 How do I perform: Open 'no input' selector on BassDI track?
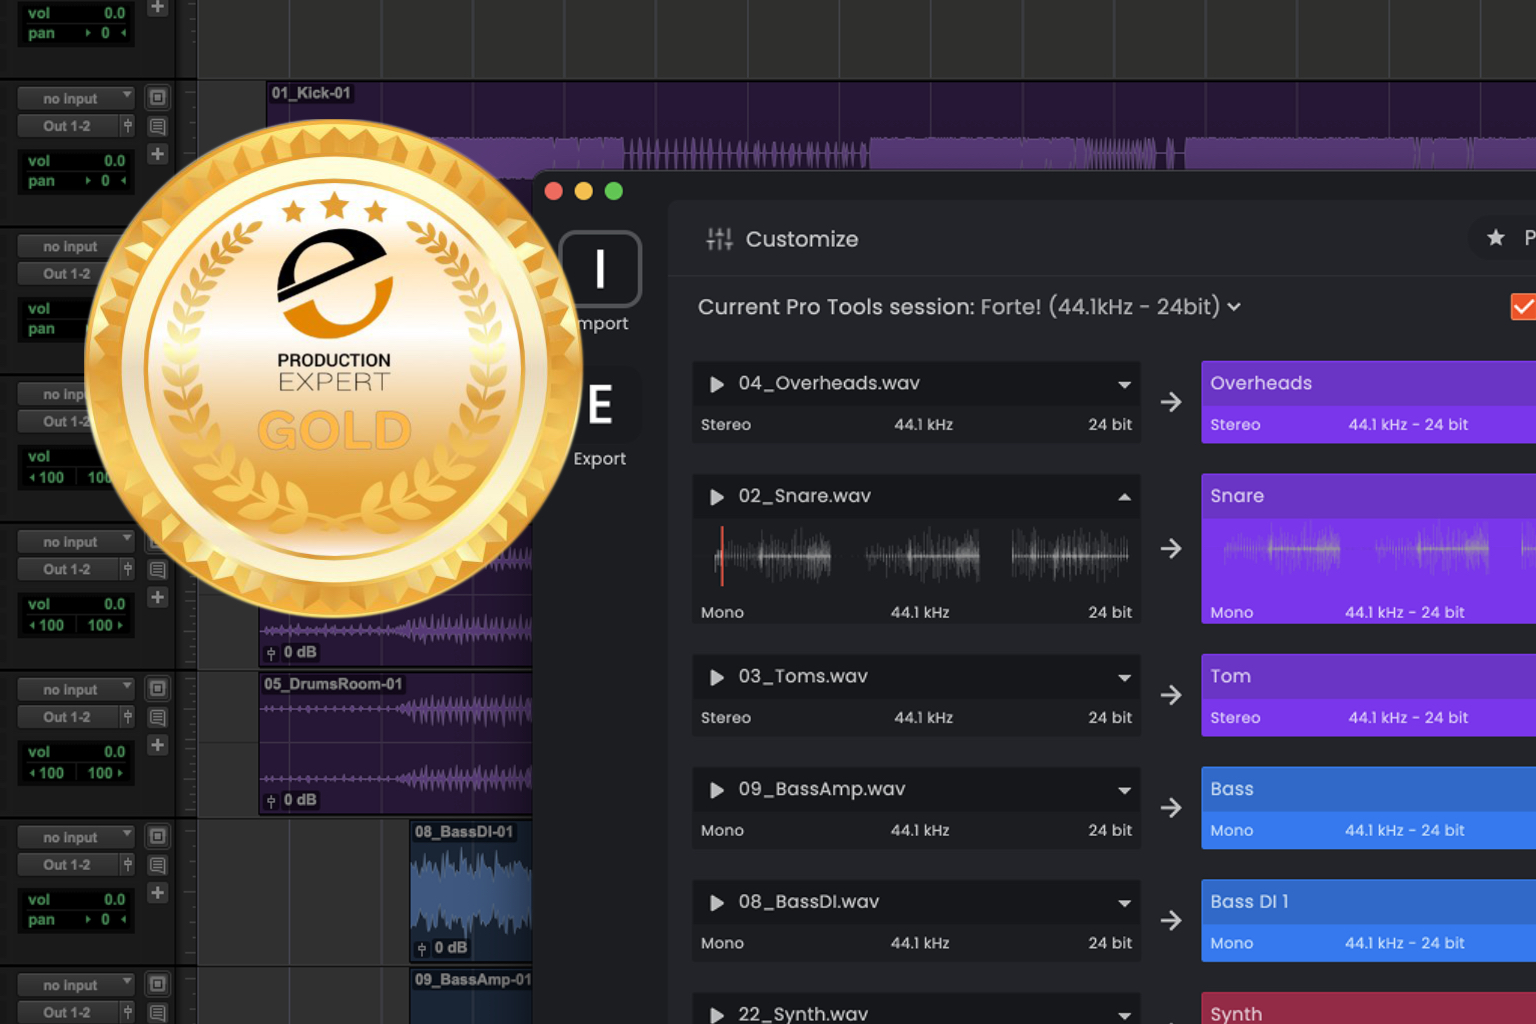(76, 837)
